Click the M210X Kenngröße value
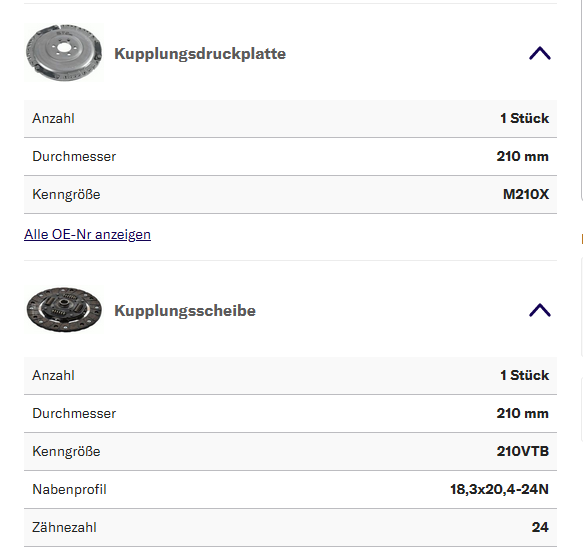 [x=526, y=194]
